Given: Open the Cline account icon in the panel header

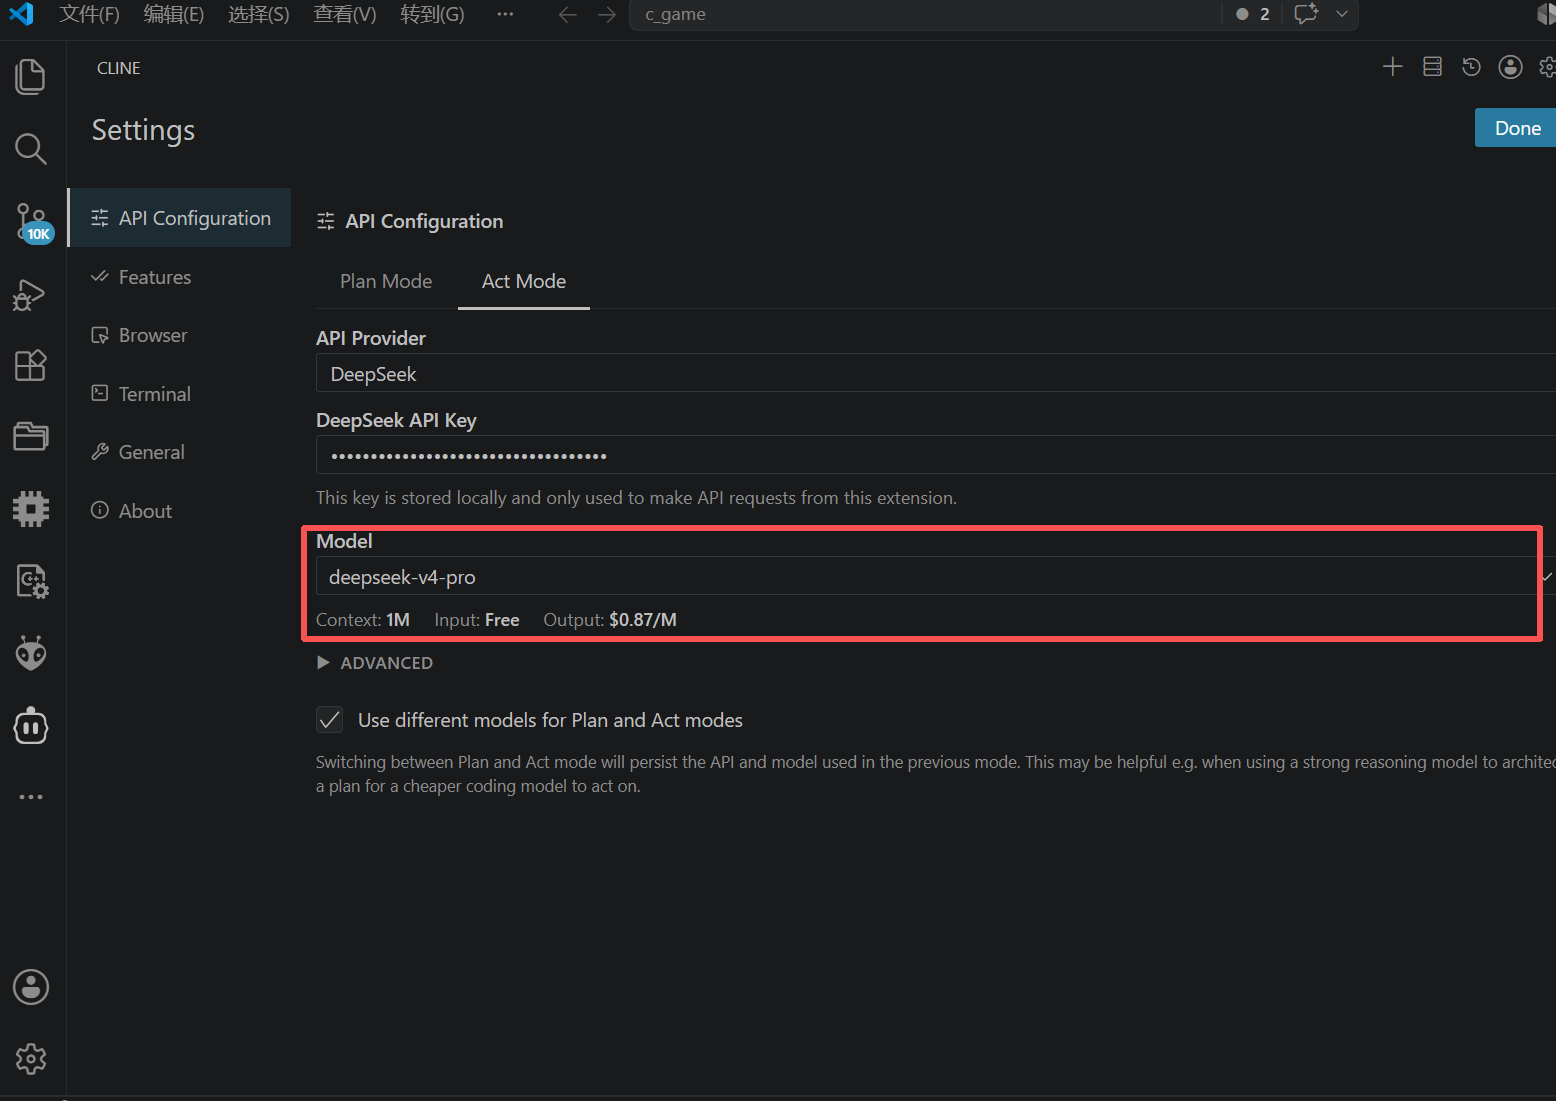Looking at the screenshot, I should coord(1510,67).
